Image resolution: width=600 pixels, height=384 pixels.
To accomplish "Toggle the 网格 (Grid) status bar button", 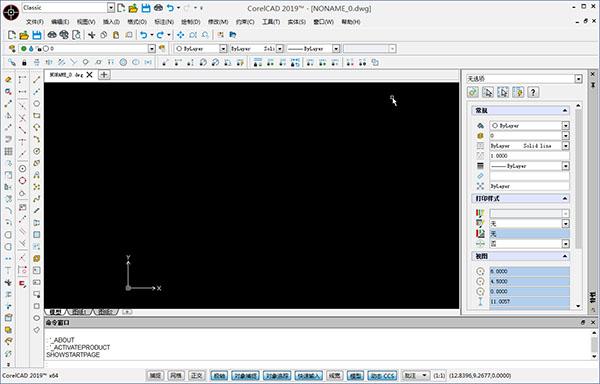I will point(176,376).
